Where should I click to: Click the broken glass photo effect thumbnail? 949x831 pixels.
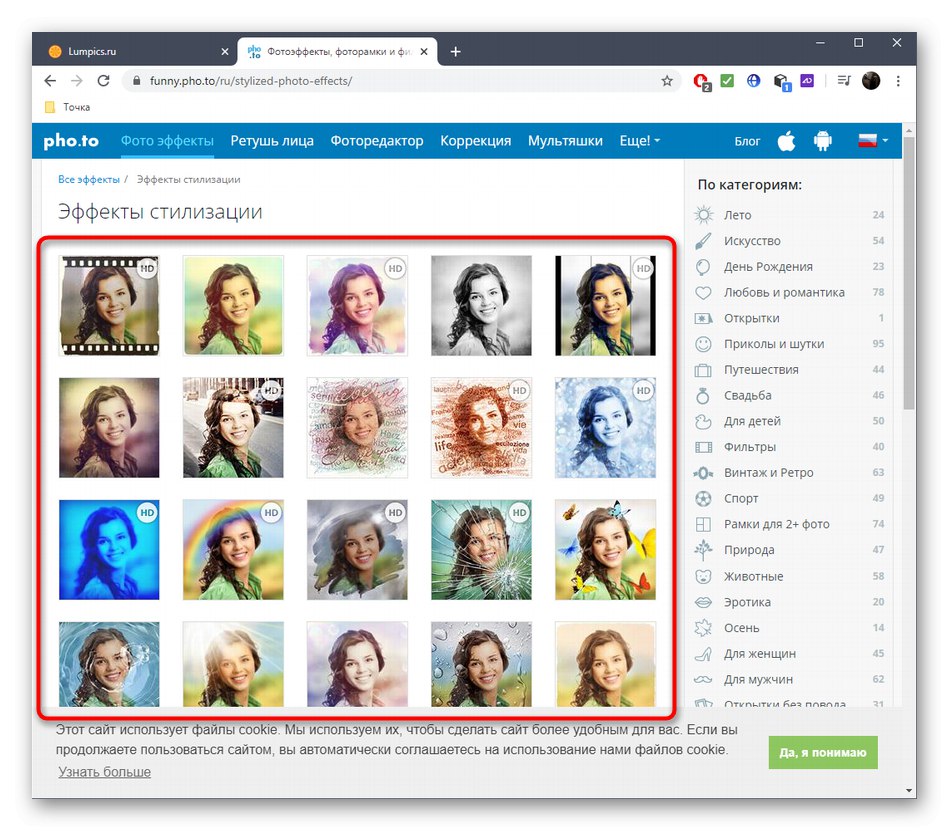pyautogui.click(x=481, y=550)
